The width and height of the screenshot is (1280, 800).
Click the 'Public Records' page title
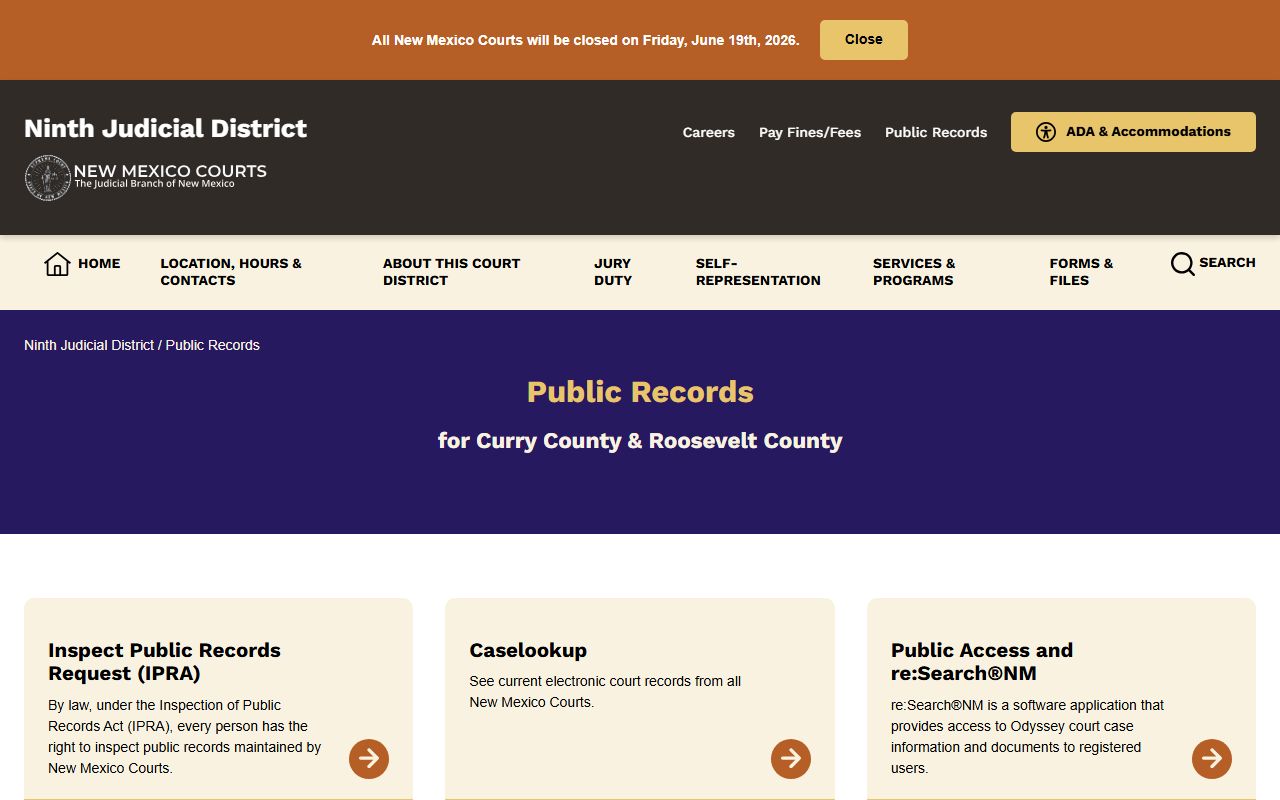(640, 392)
